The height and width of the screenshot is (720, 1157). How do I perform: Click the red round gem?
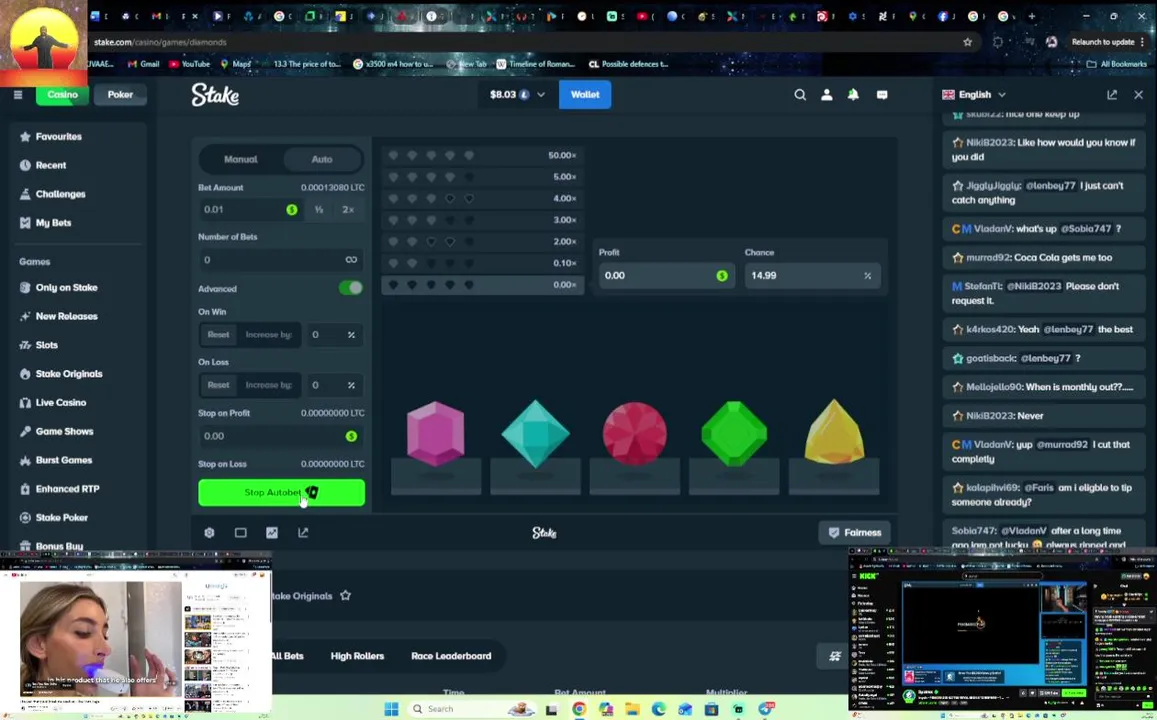click(x=635, y=434)
